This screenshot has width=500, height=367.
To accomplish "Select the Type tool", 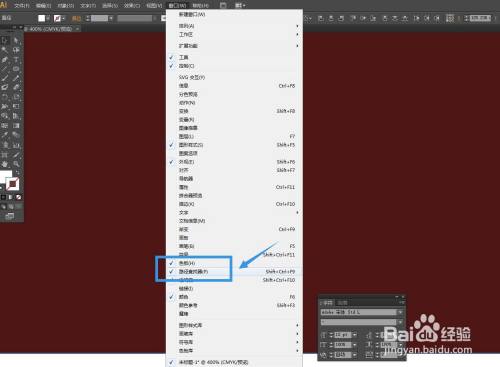I will [x=16, y=59].
